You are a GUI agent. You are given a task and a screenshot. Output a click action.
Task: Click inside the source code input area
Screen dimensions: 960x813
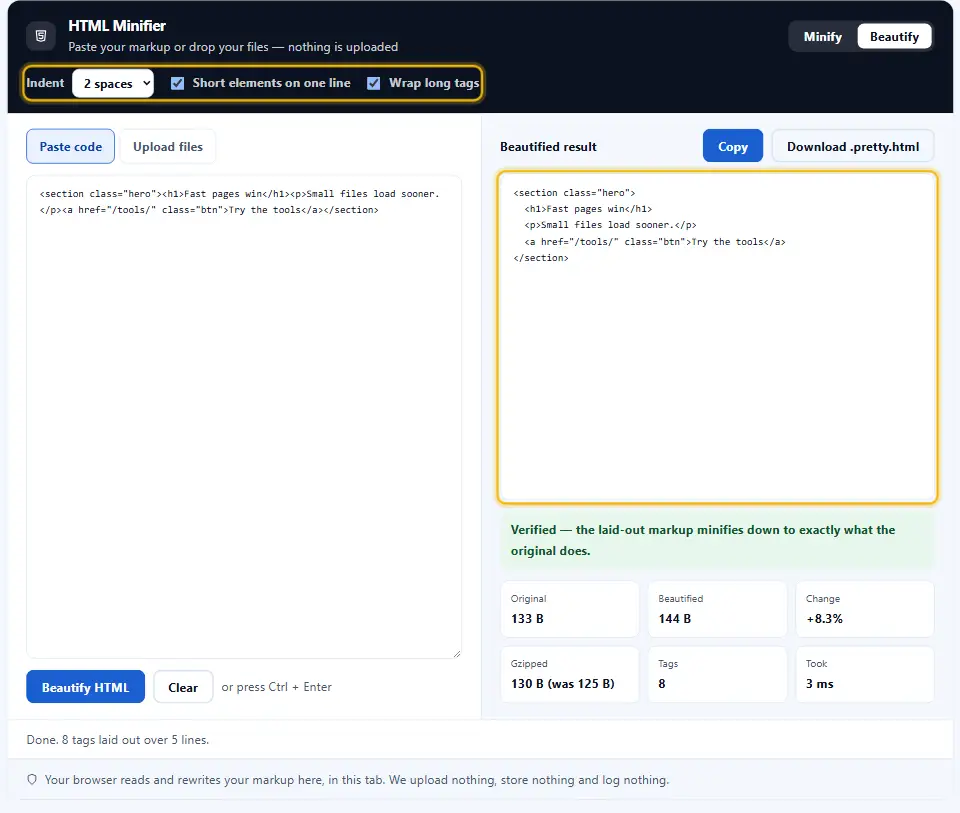point(244,416)
